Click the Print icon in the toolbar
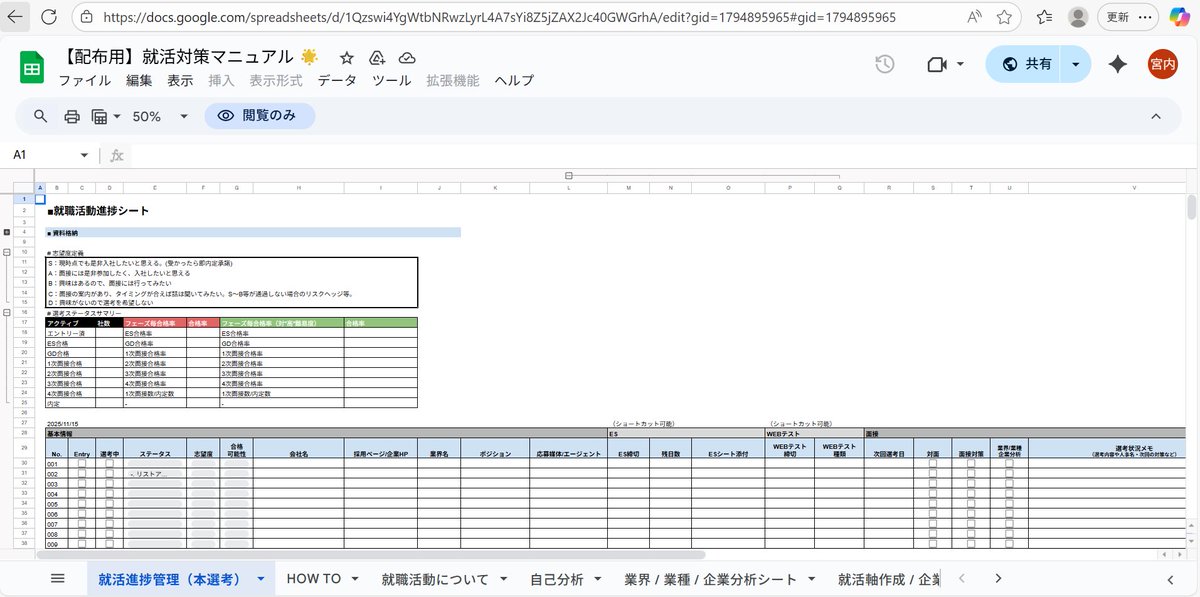Screen dimensions: 1200x597 coord(71,116)
